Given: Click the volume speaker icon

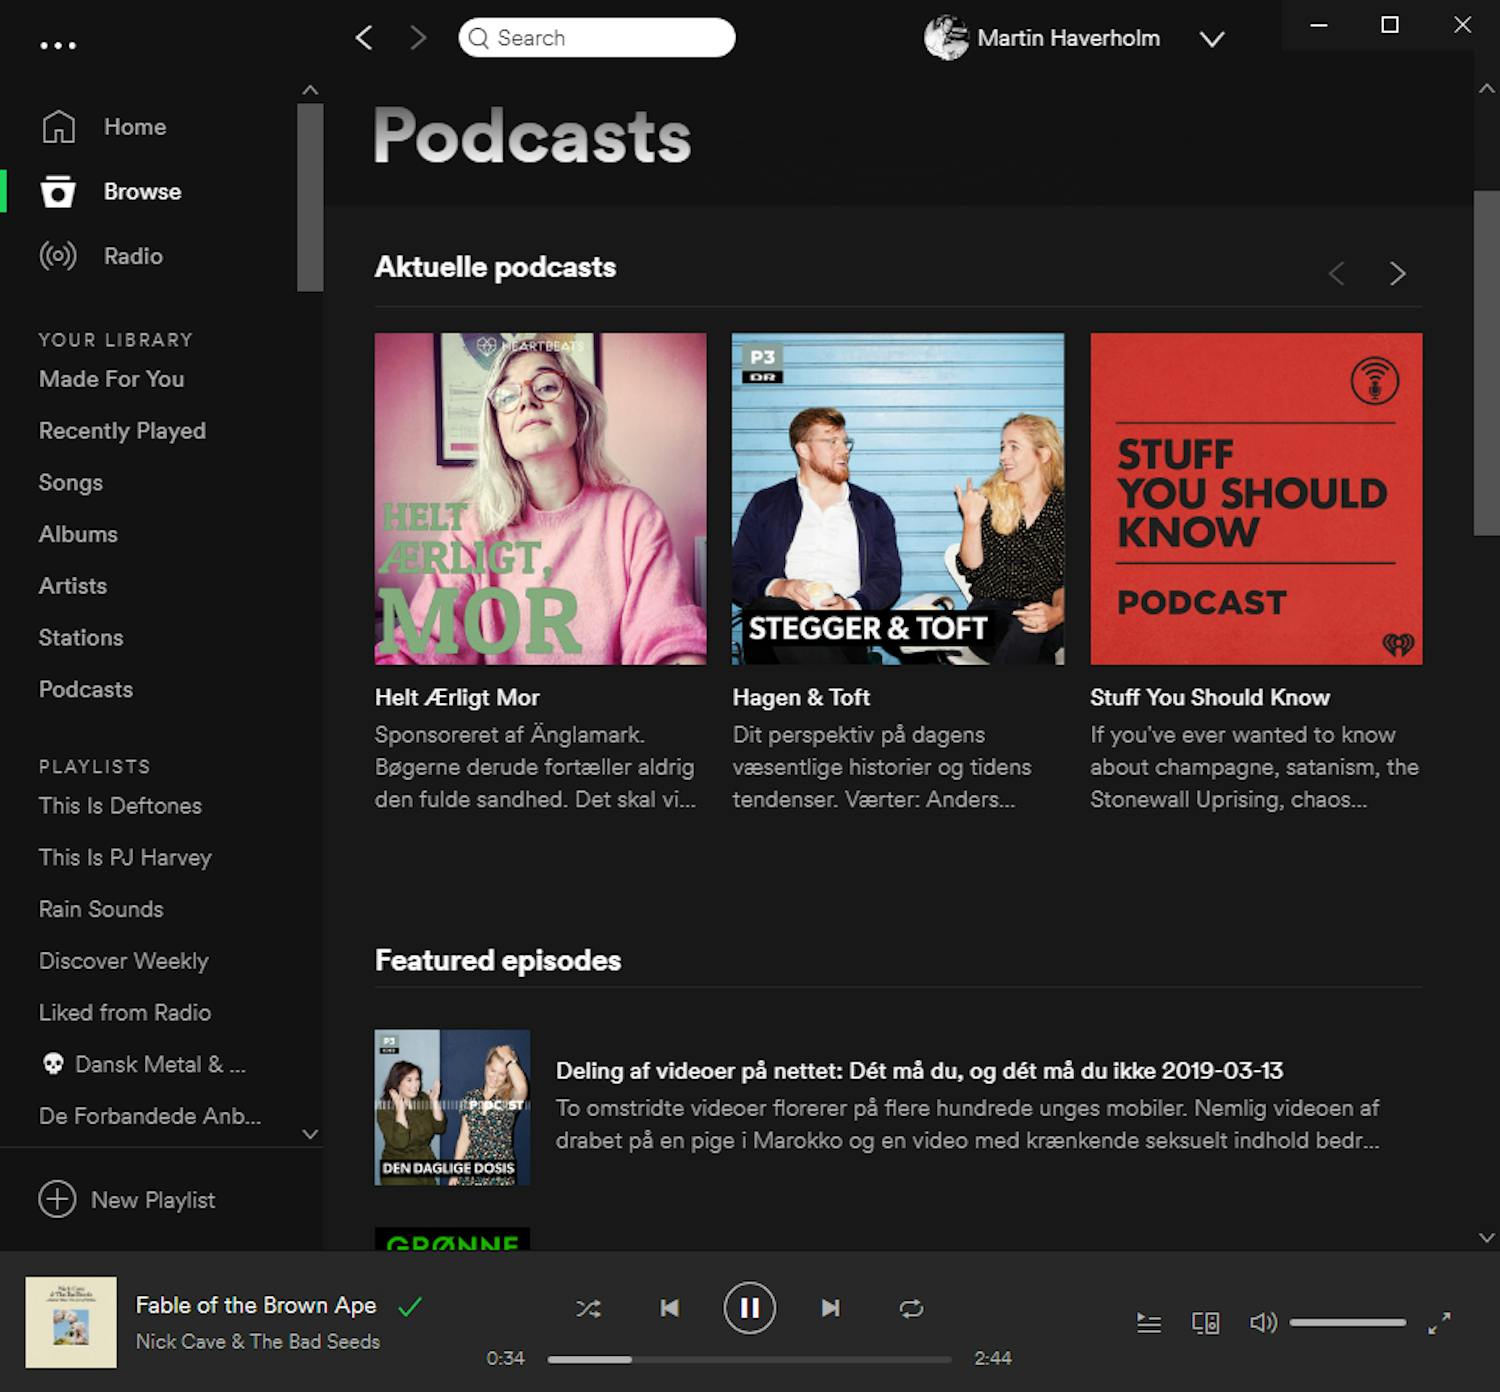Looking at the screenshot, I should coord(1264,1322).
